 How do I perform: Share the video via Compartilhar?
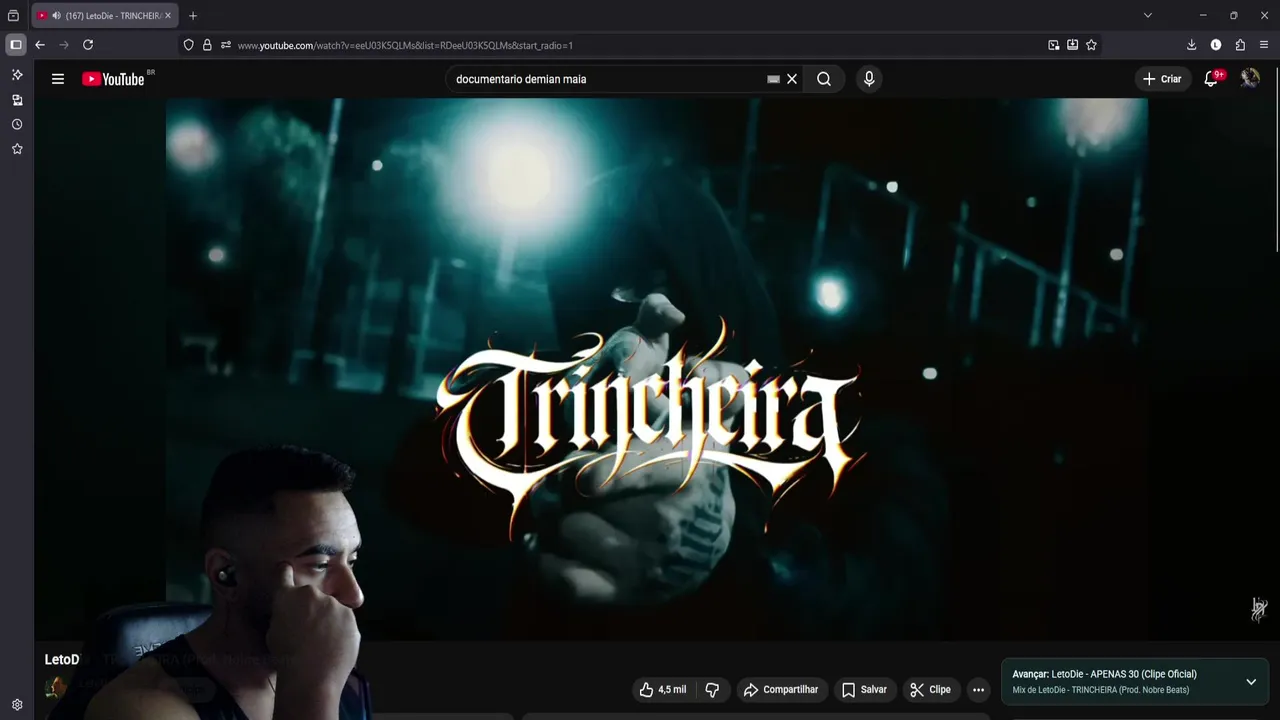[781, 690]
